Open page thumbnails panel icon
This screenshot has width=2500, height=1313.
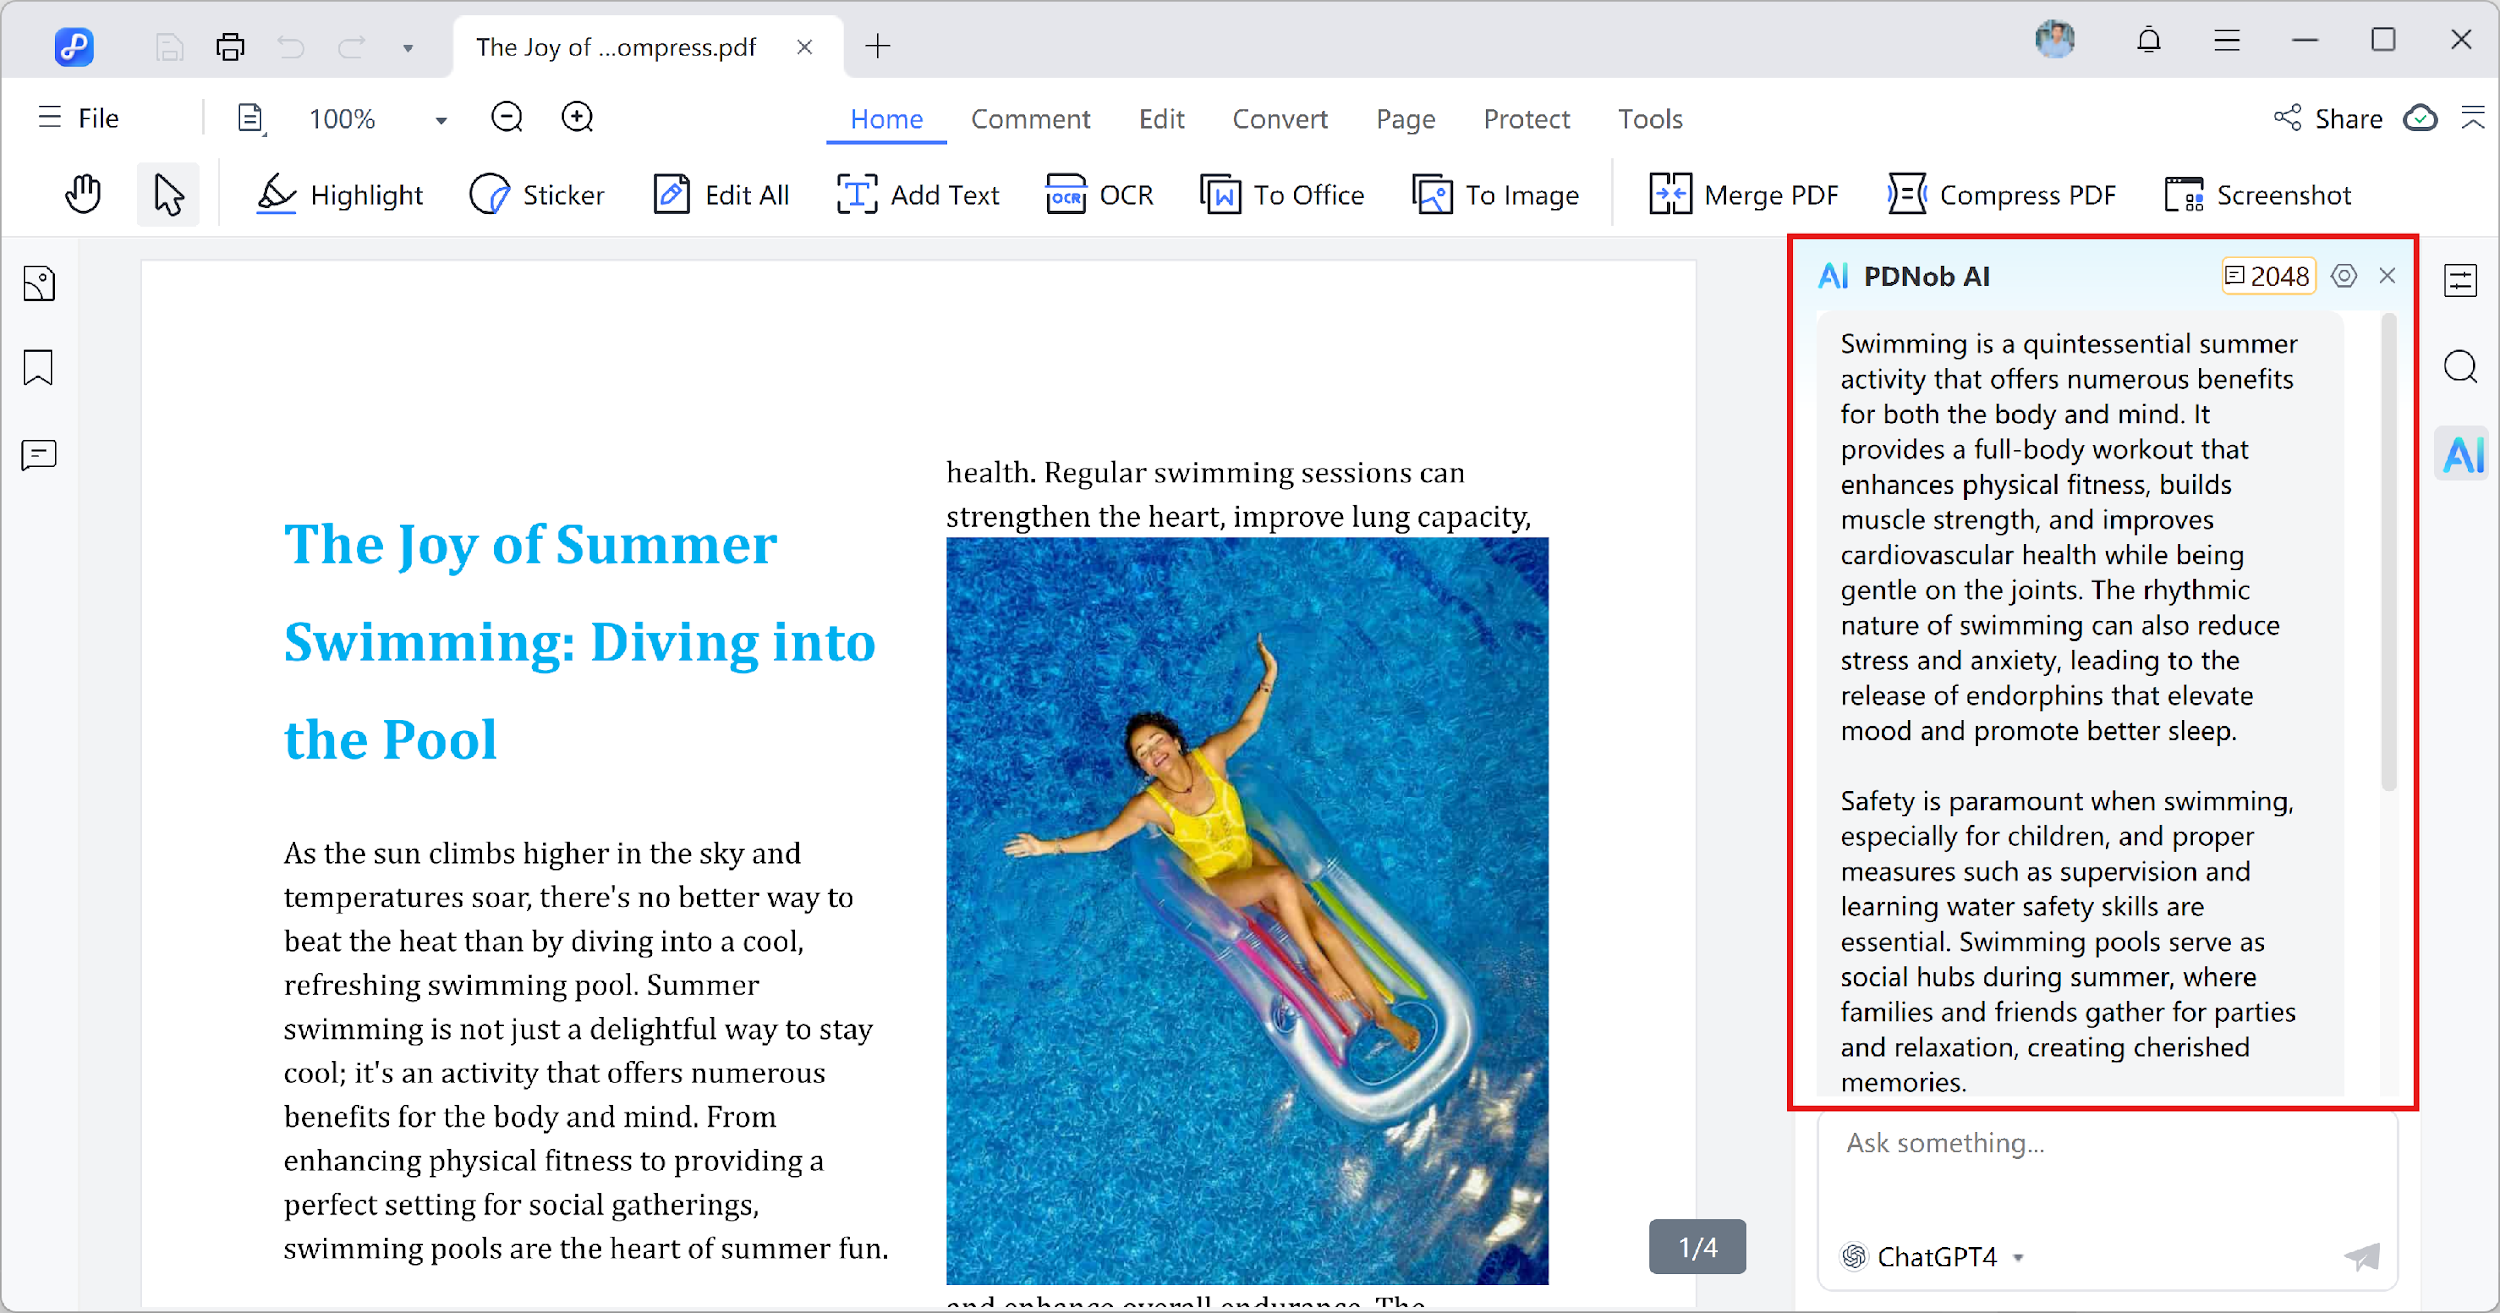click(39, 283)
